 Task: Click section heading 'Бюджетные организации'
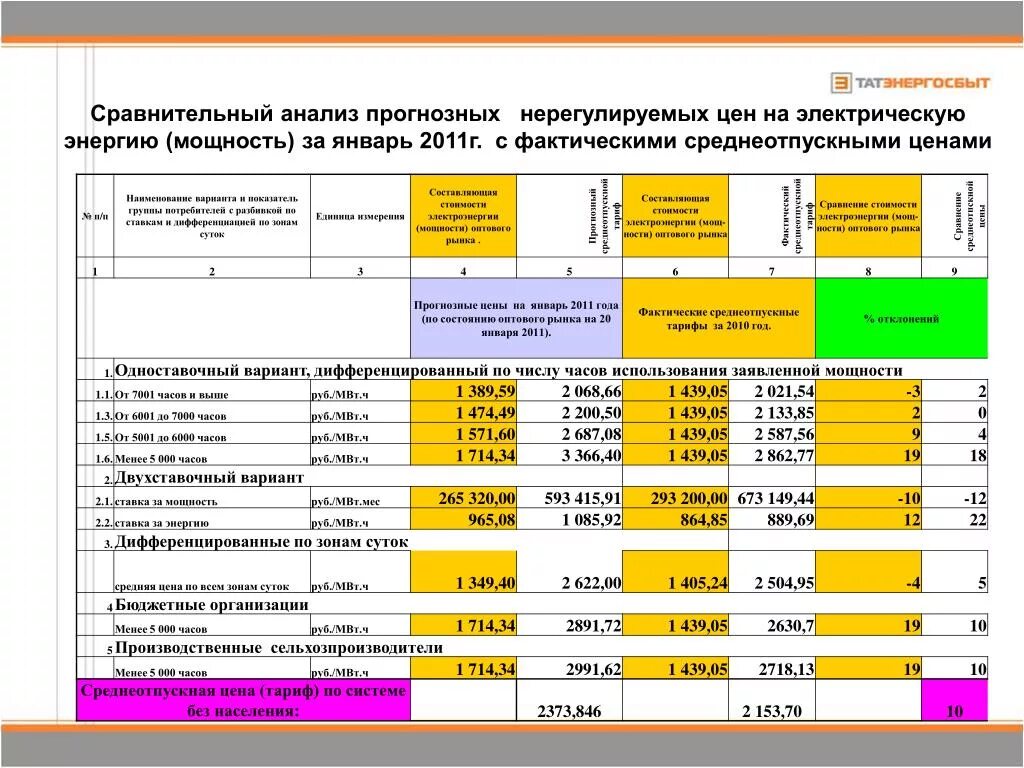(x=212, y=605)
